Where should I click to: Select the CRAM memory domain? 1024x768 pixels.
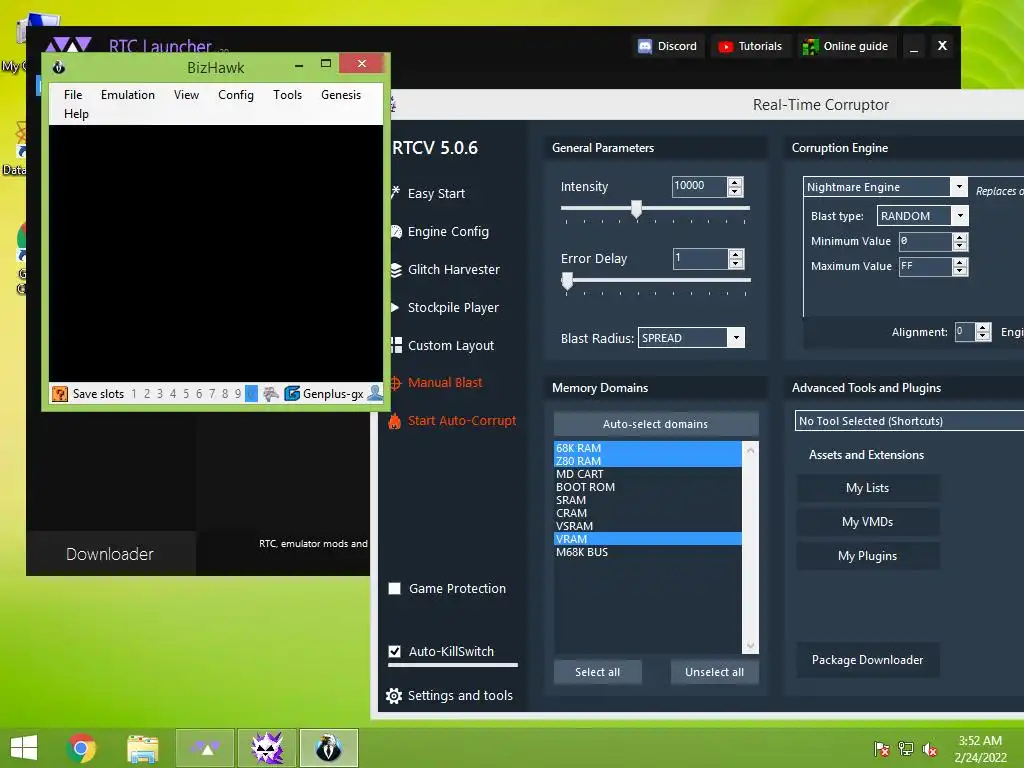point(647,513)
